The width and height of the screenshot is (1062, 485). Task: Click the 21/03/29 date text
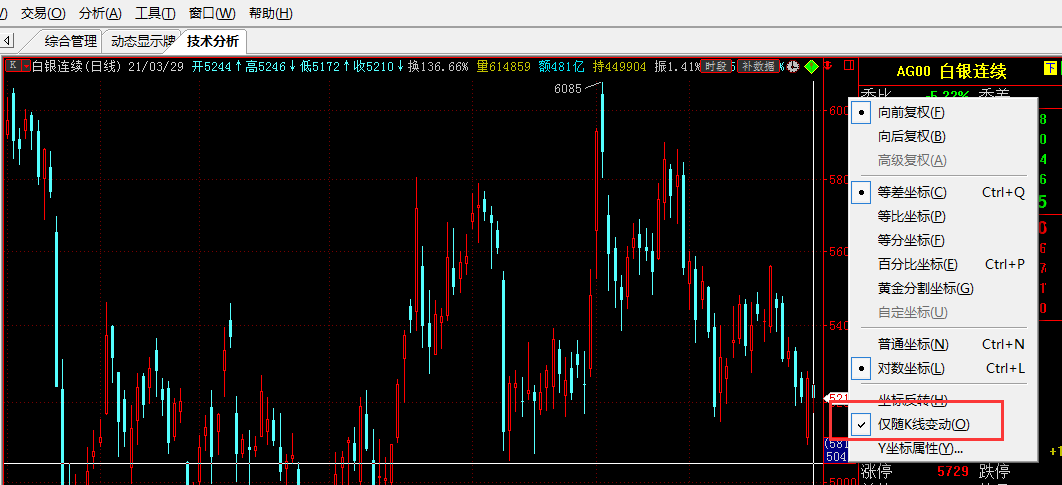[156, 66]
